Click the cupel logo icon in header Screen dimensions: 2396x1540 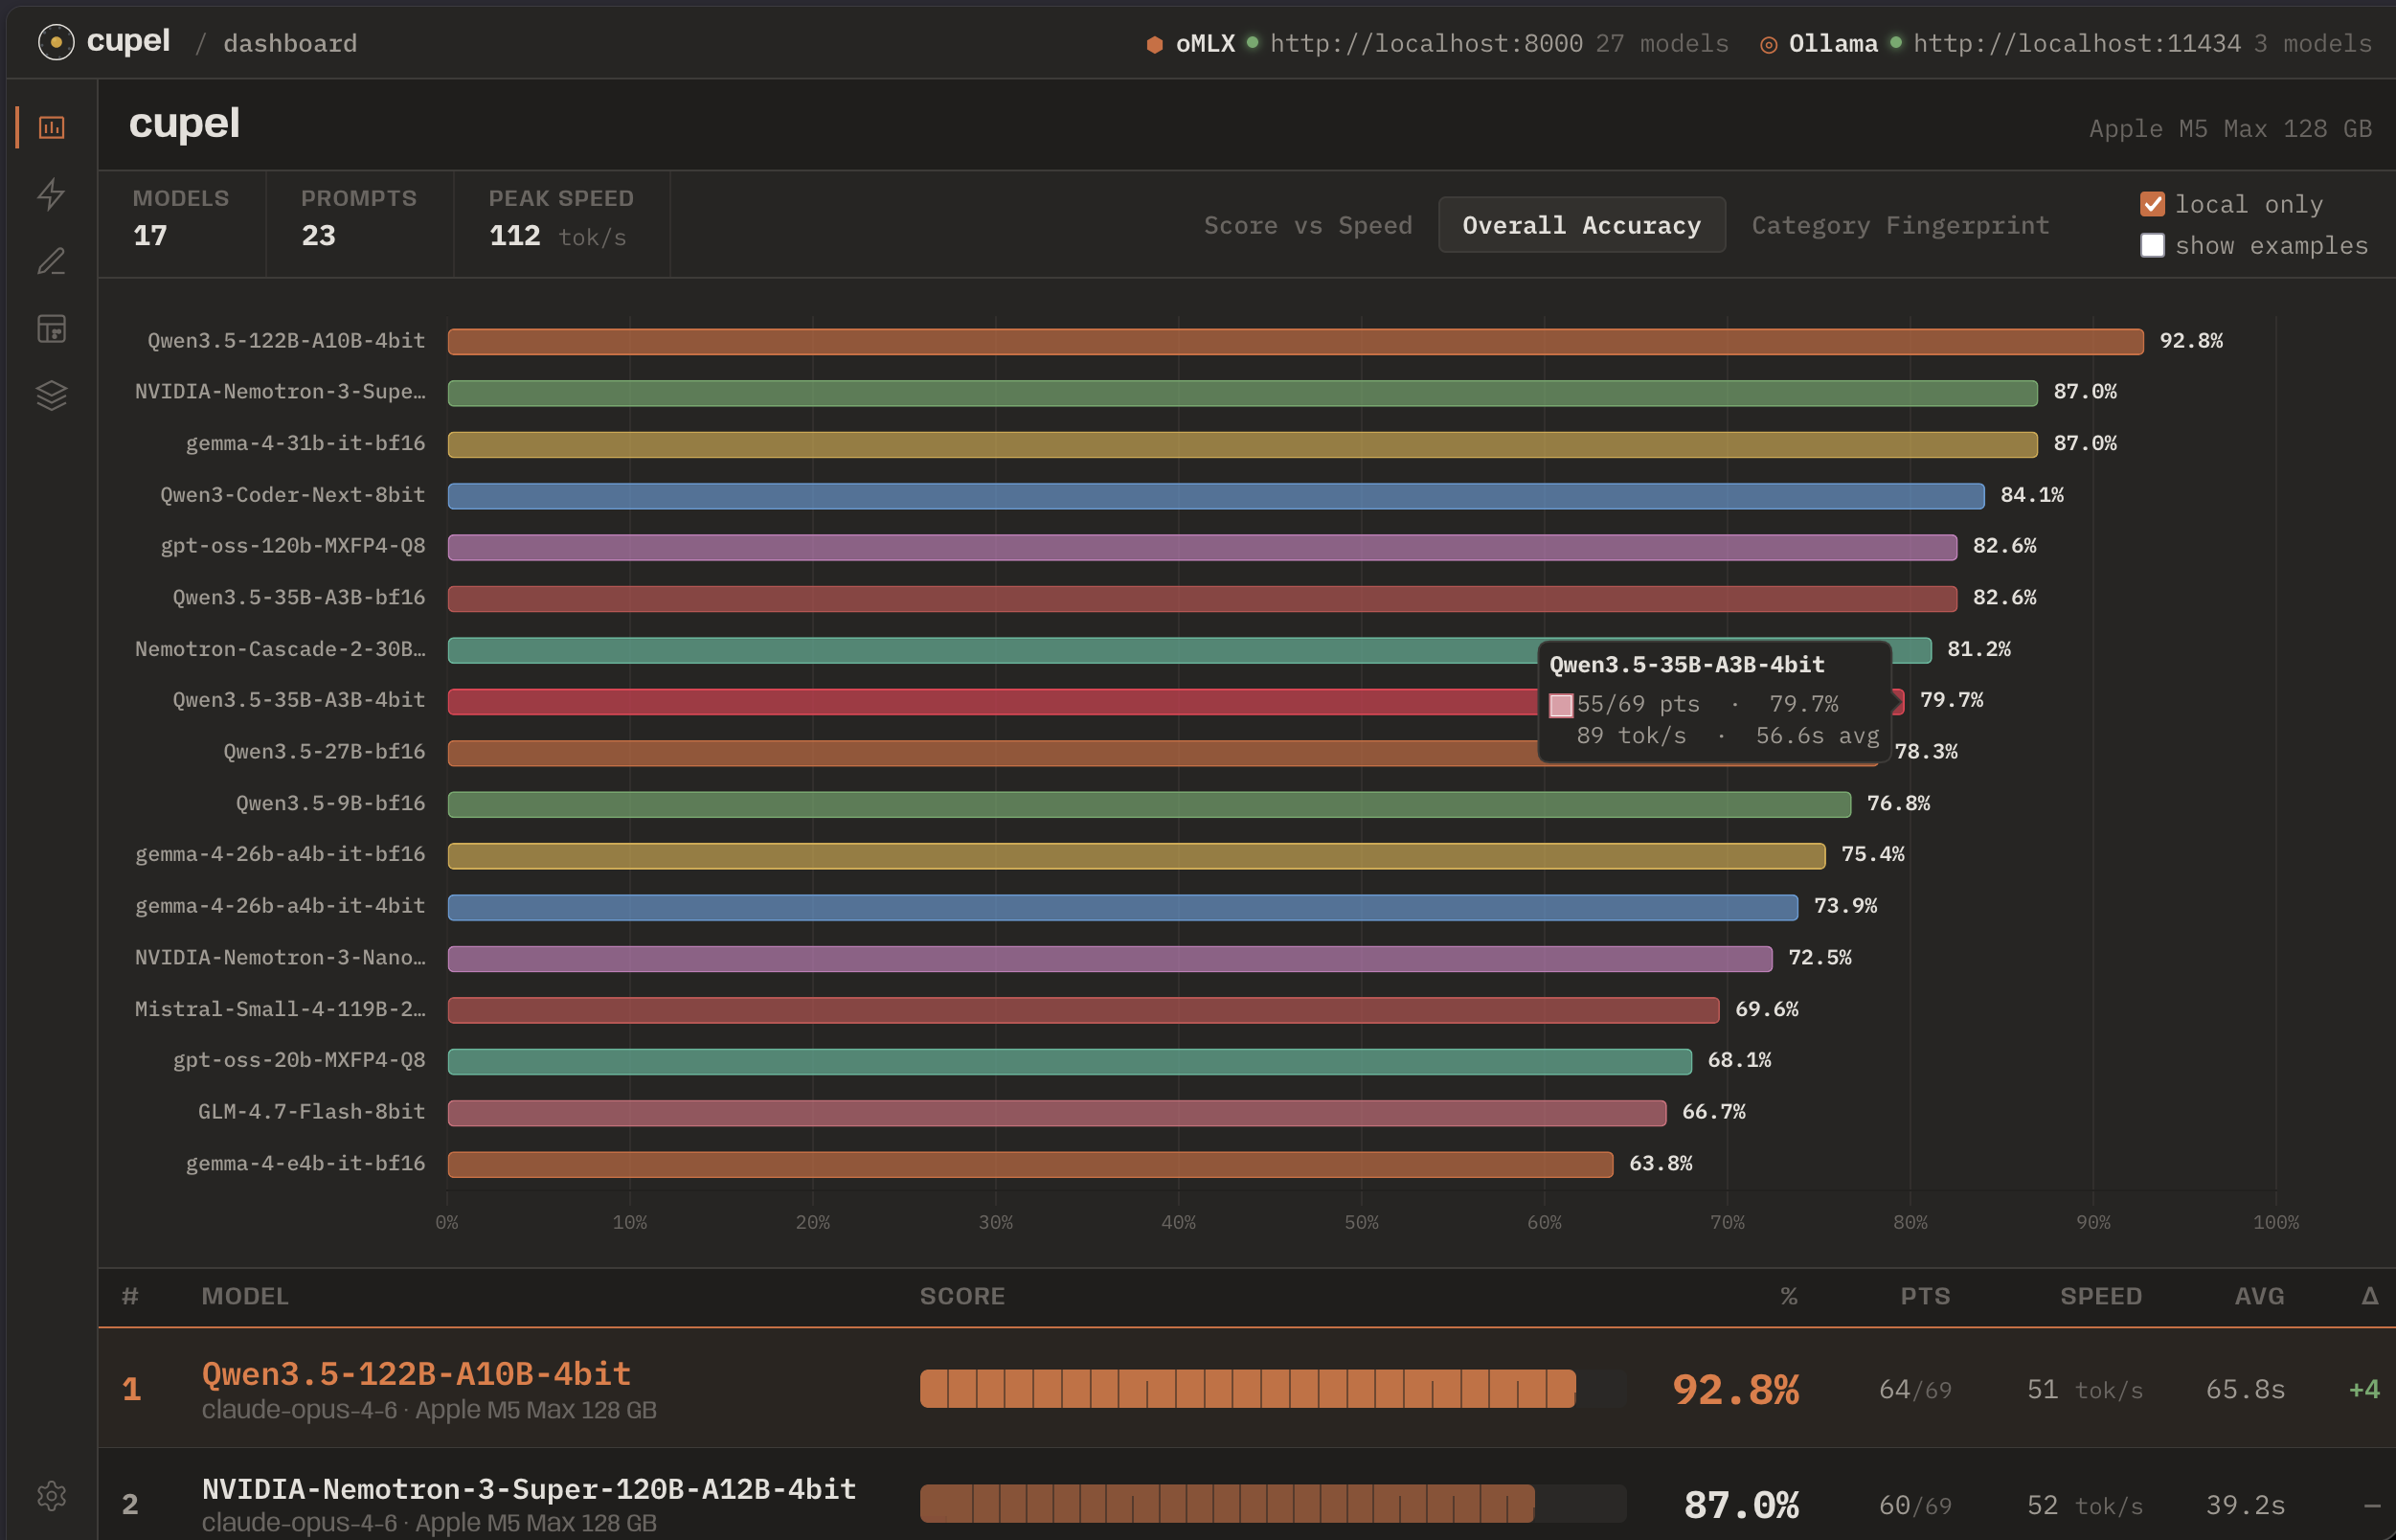(x=56, y=42)
